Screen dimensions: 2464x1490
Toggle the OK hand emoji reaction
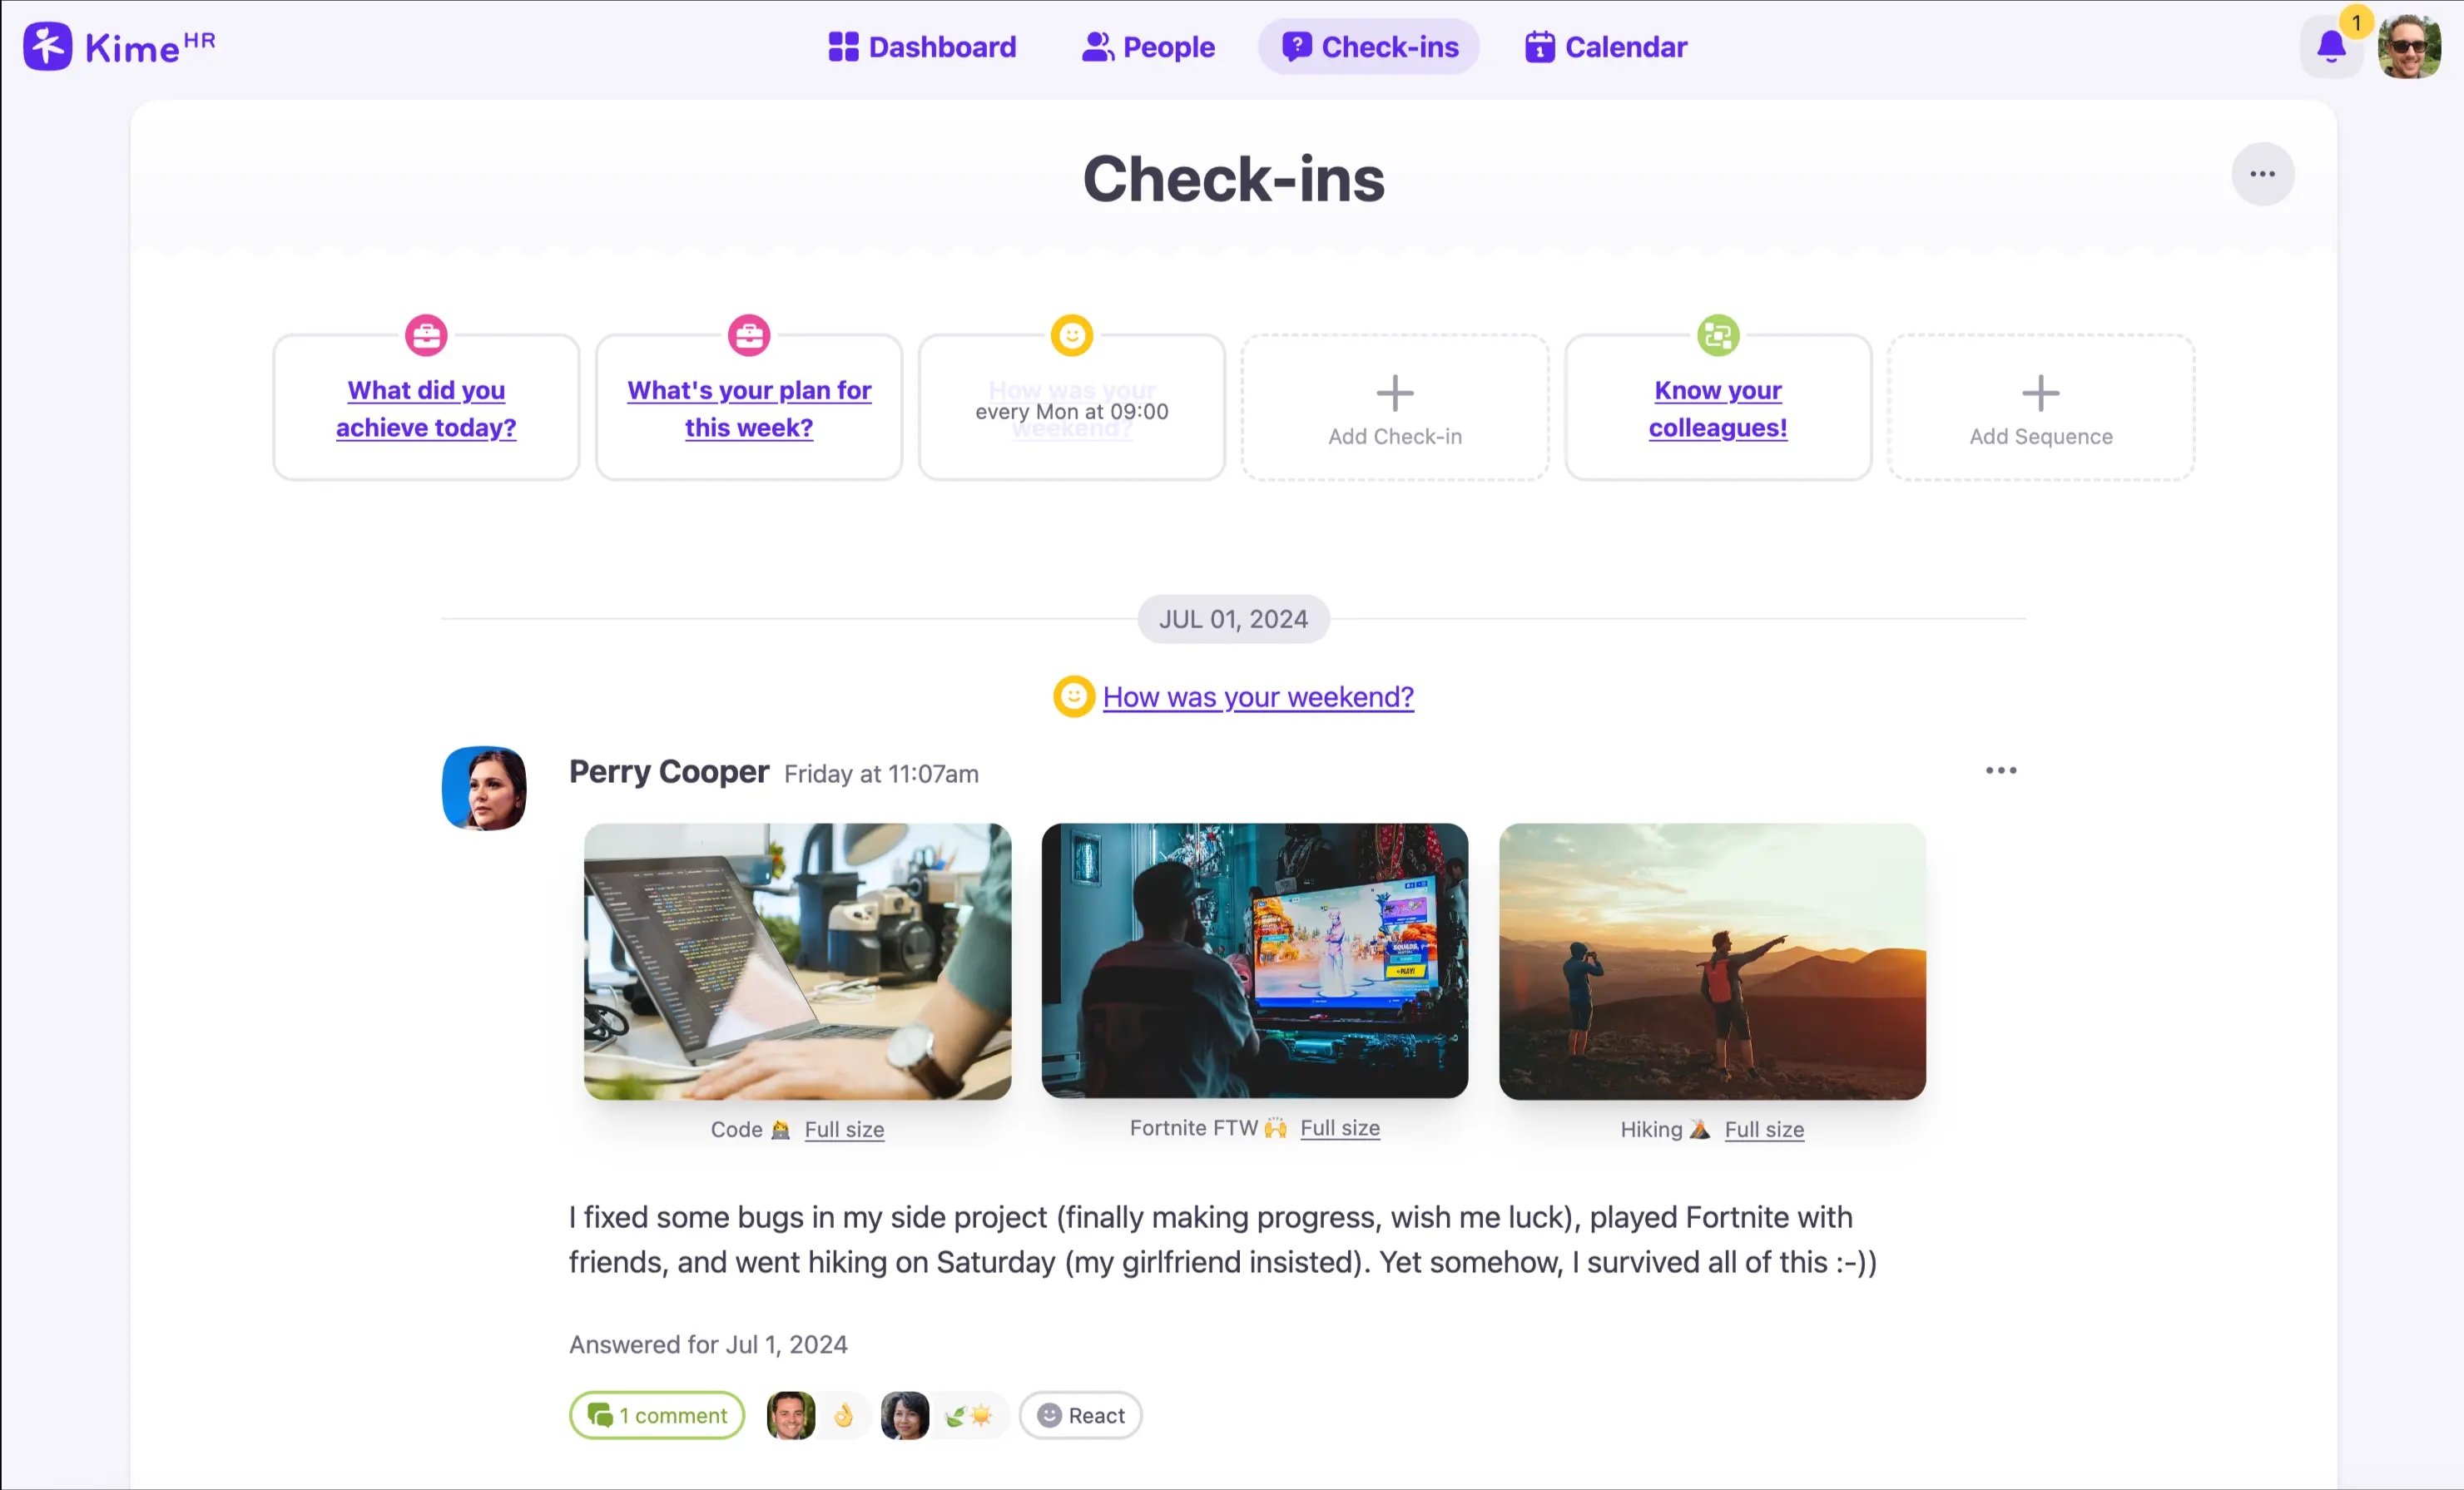pyautogui.click(x=843, y=1415)
